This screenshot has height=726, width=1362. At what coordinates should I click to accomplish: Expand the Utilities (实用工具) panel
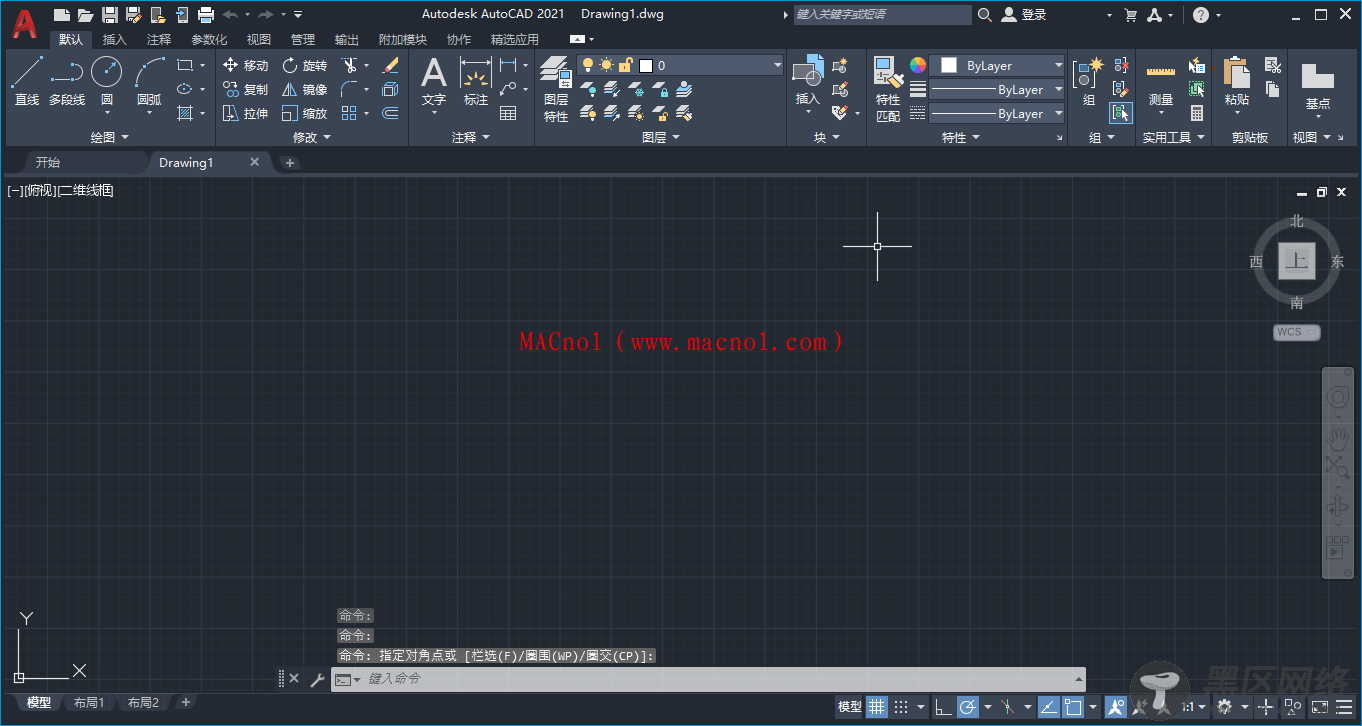1174,137
